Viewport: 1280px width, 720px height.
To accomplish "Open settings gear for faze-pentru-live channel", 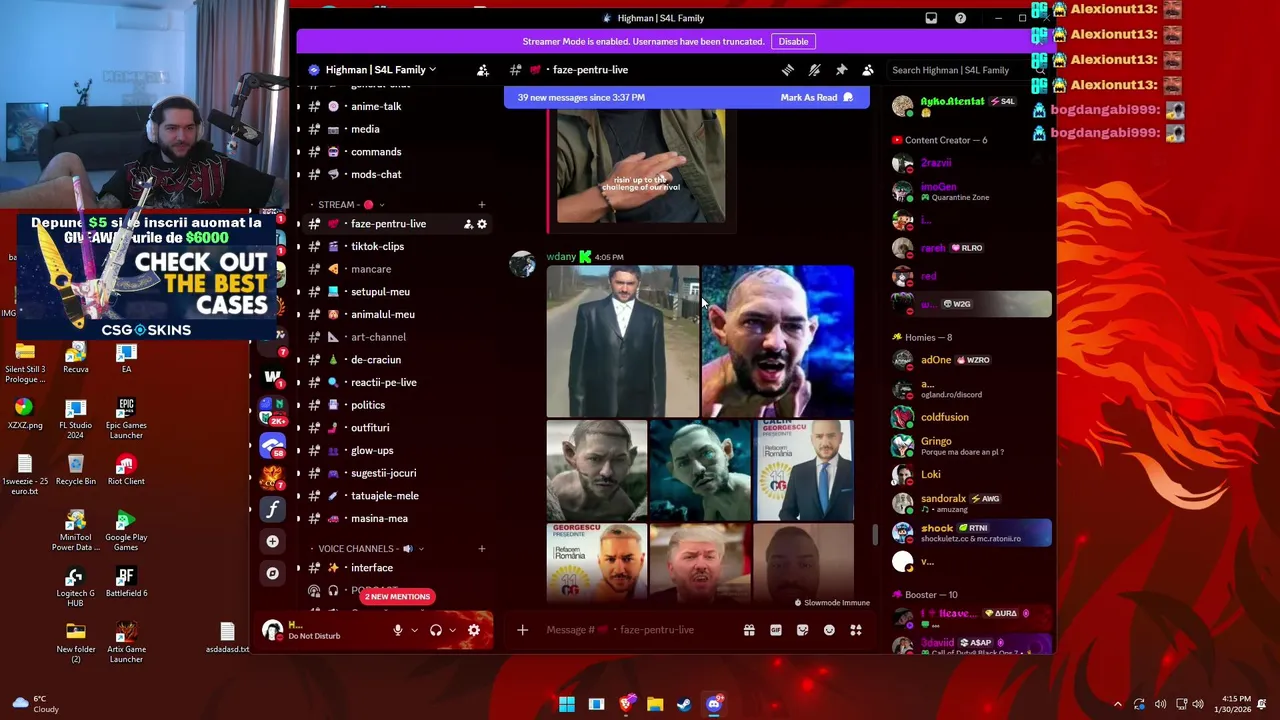I will [x=482, y=224].
